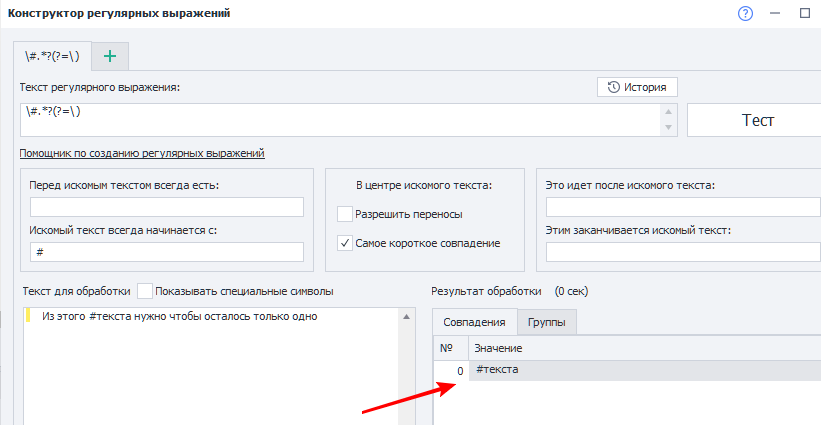Open the regex creation helper link

141,153
